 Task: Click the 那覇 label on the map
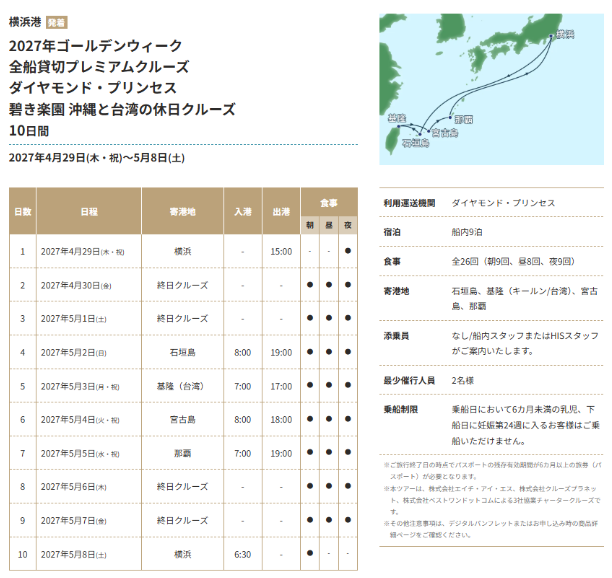(464, 119)
